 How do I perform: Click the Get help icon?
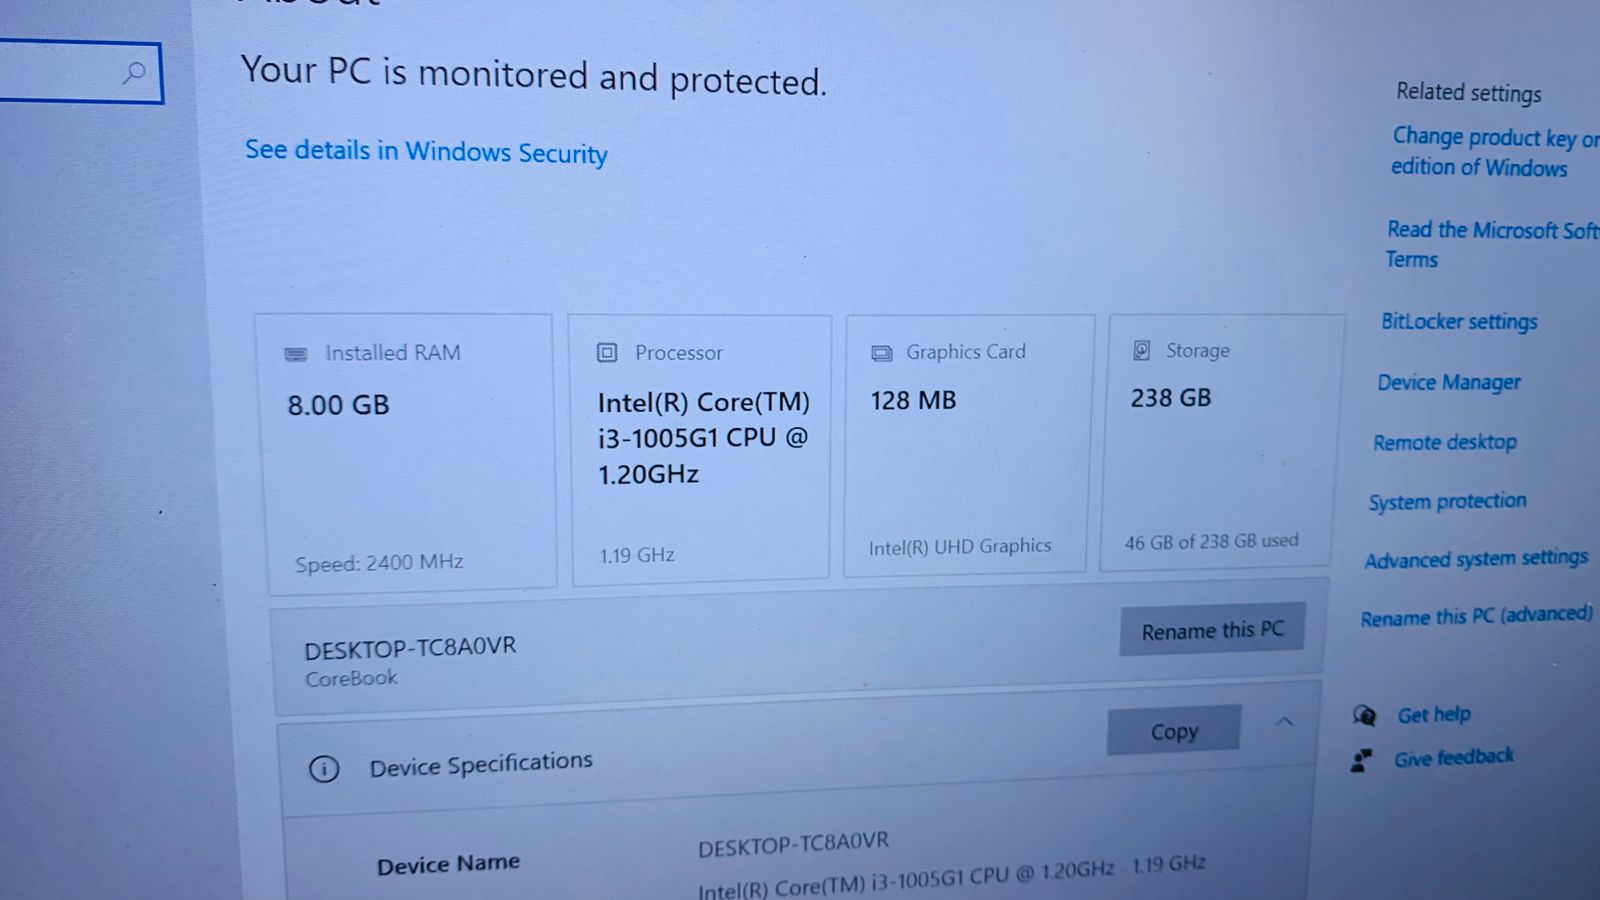(x=1364, y=715)
